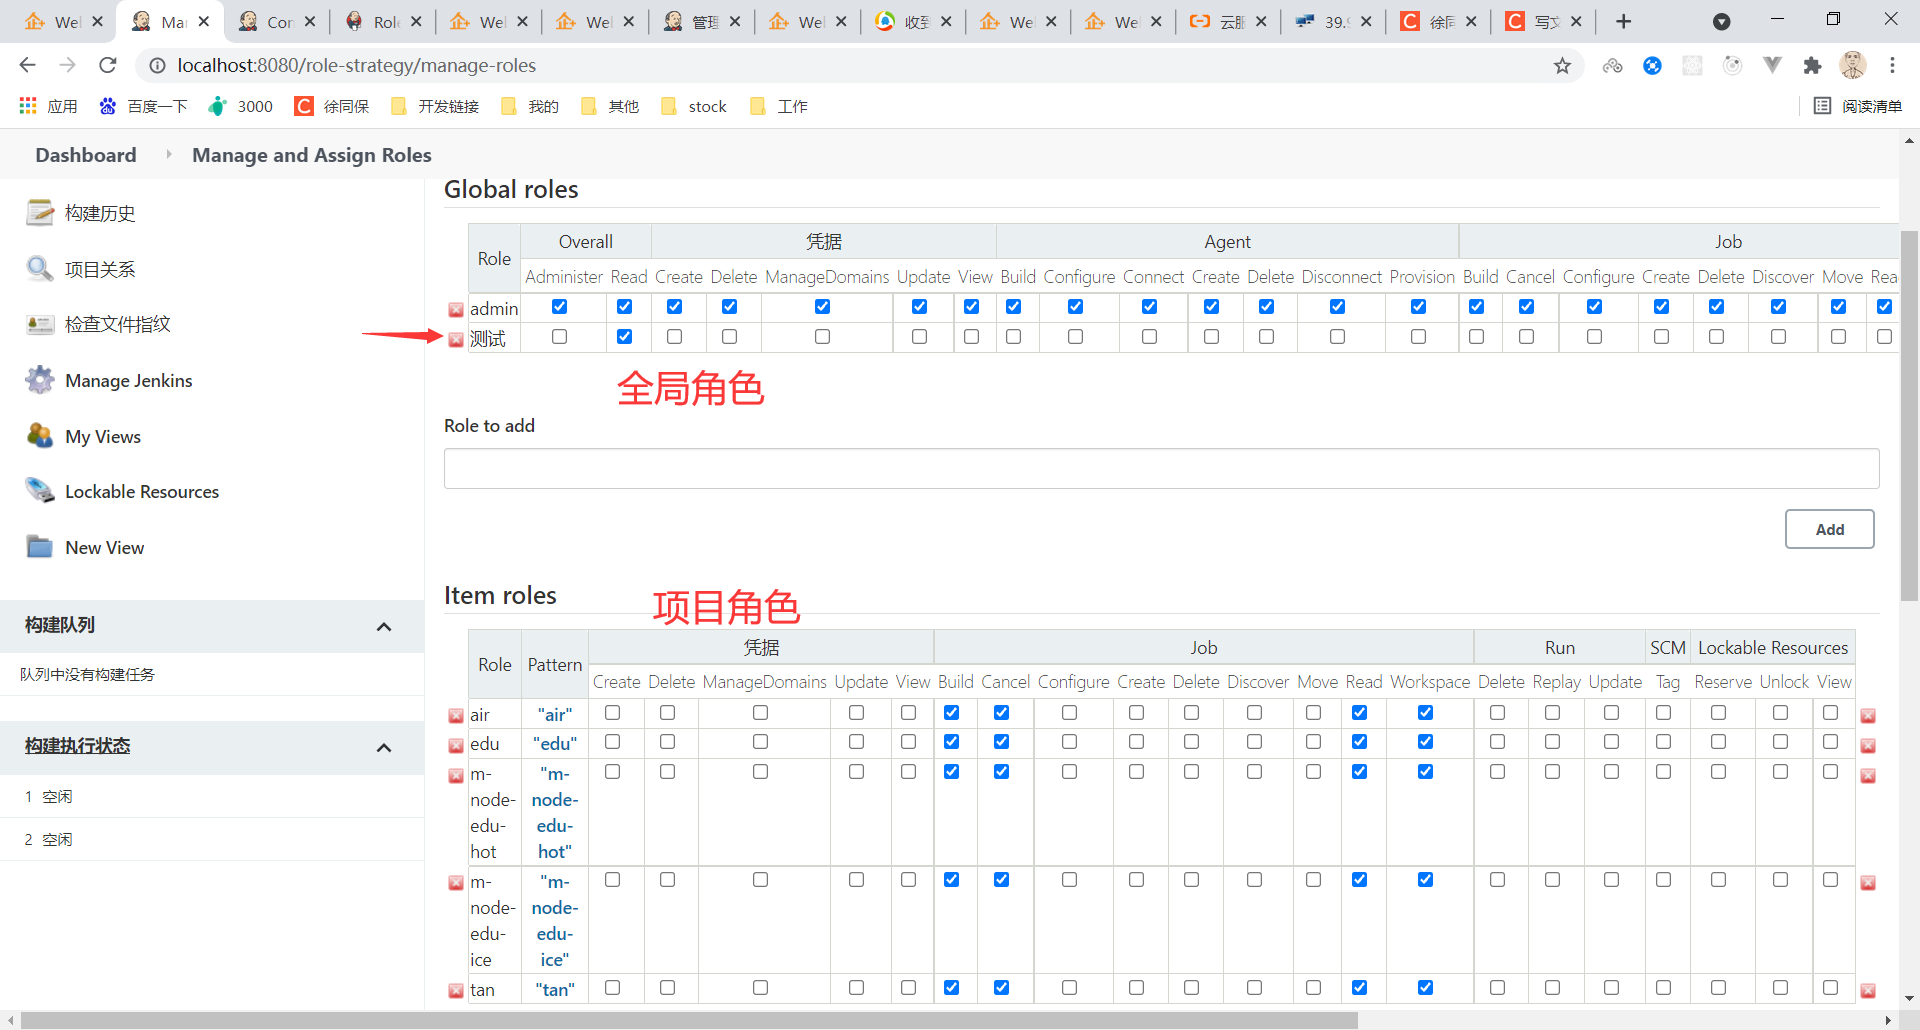Open the Chrome profile avatar

pos(1853,65)
